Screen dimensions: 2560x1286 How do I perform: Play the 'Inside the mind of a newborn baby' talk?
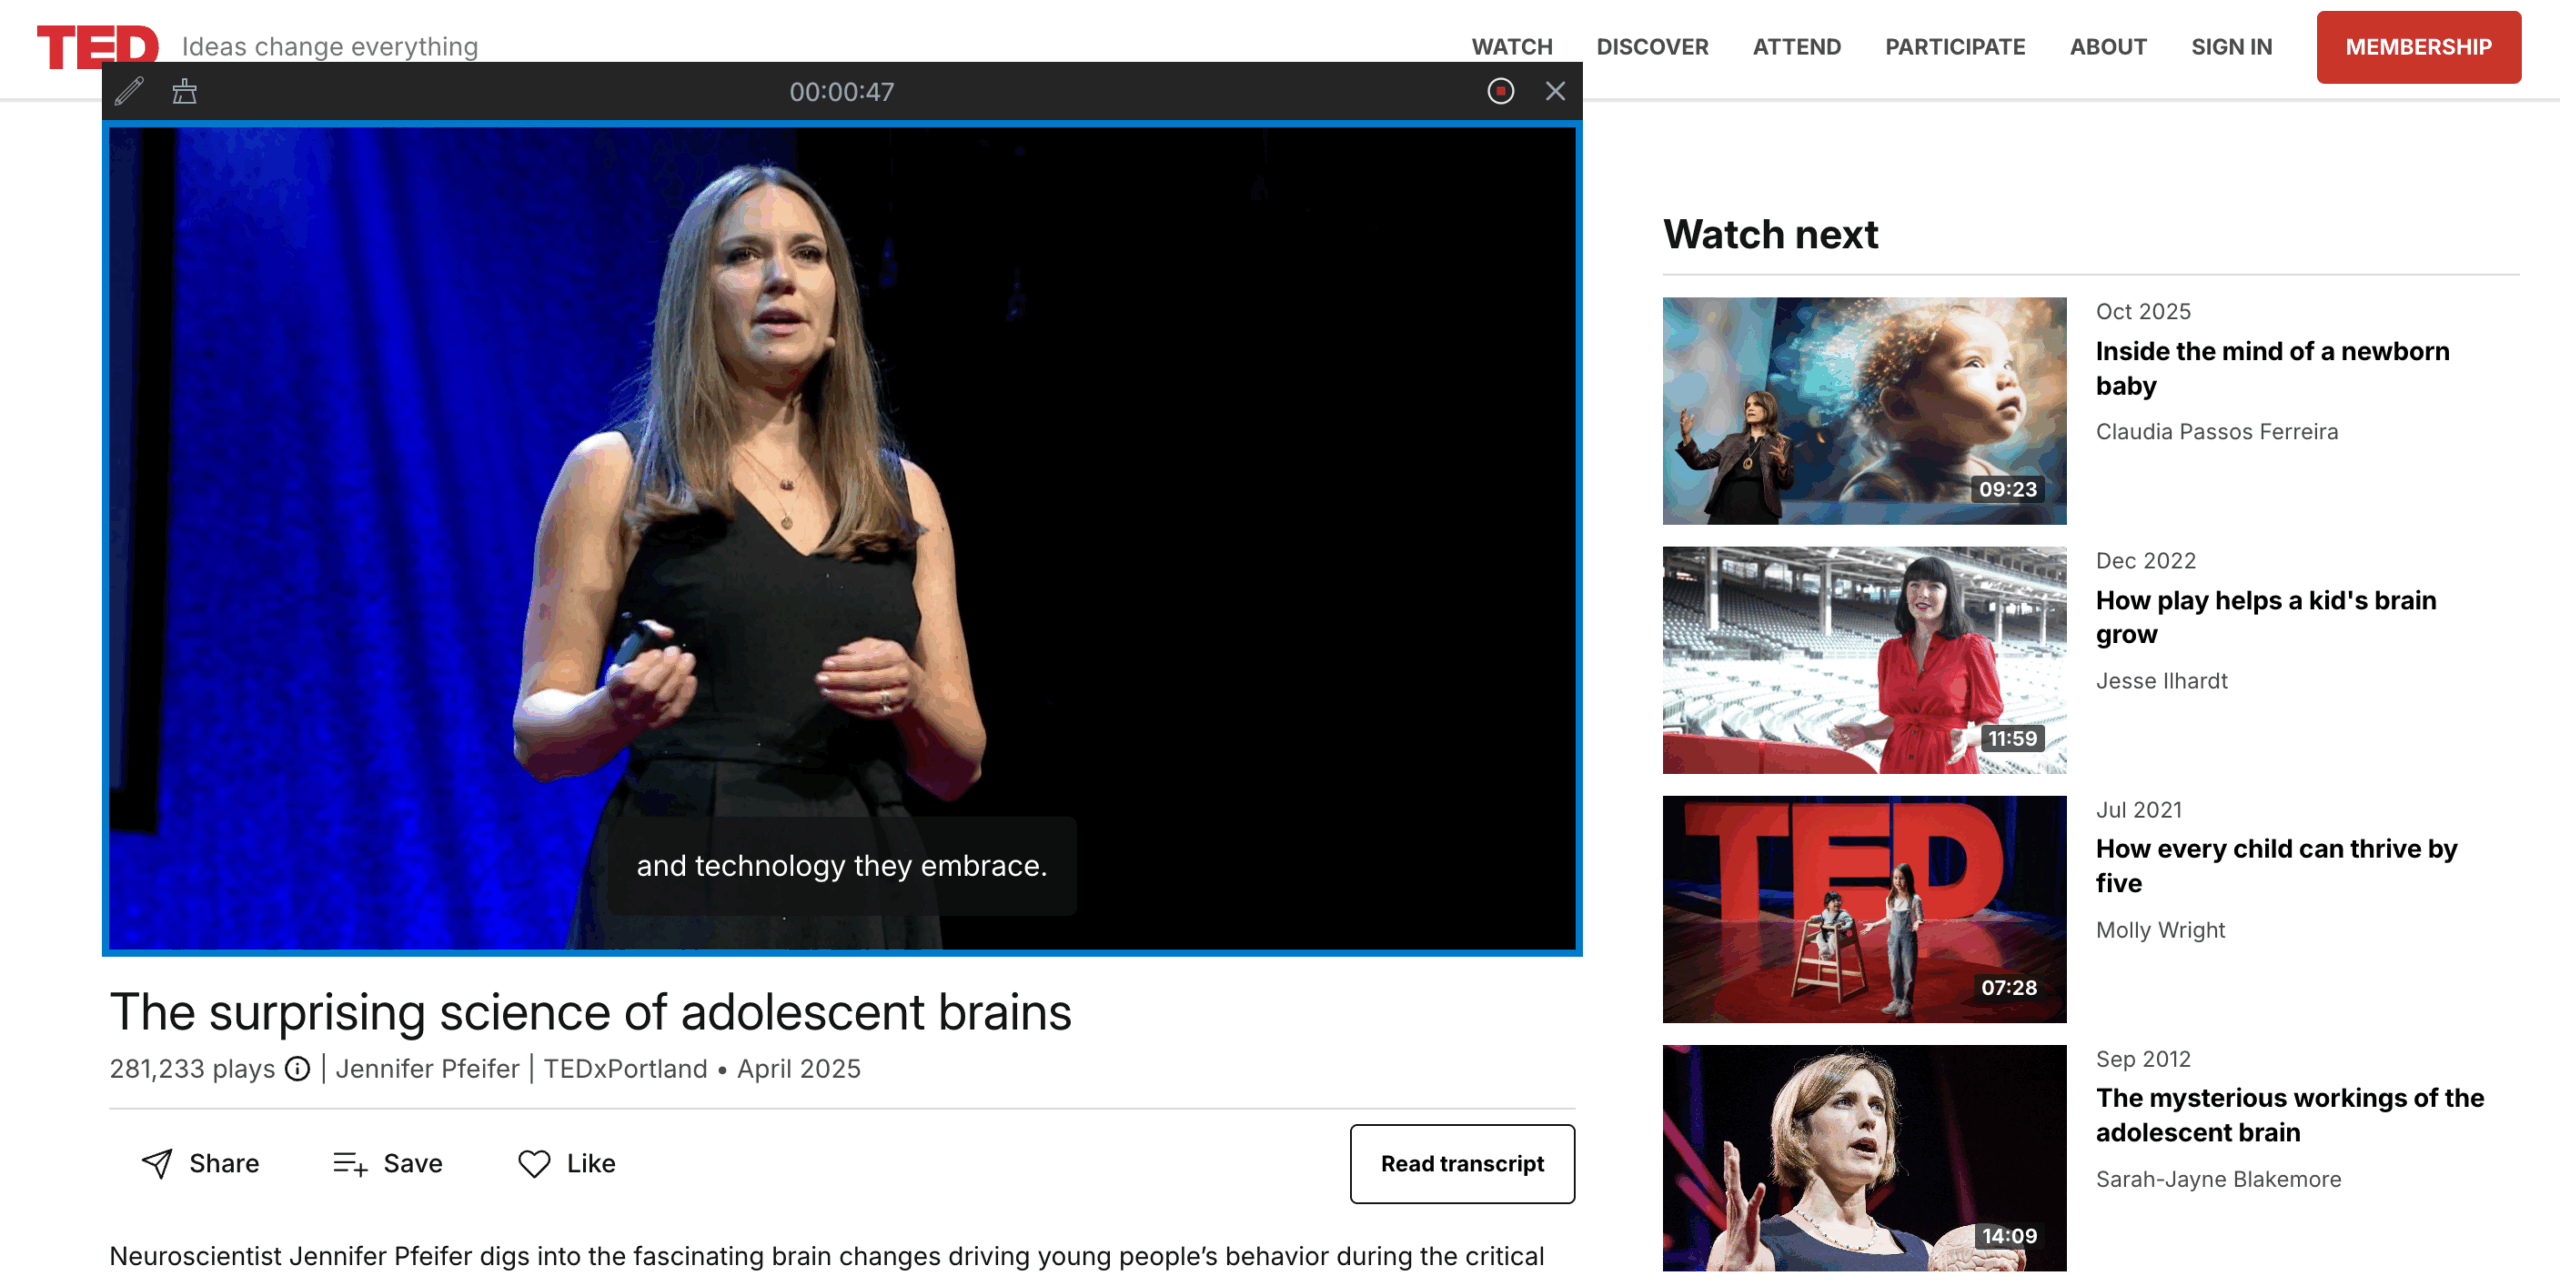click(x=1864, y=410)
